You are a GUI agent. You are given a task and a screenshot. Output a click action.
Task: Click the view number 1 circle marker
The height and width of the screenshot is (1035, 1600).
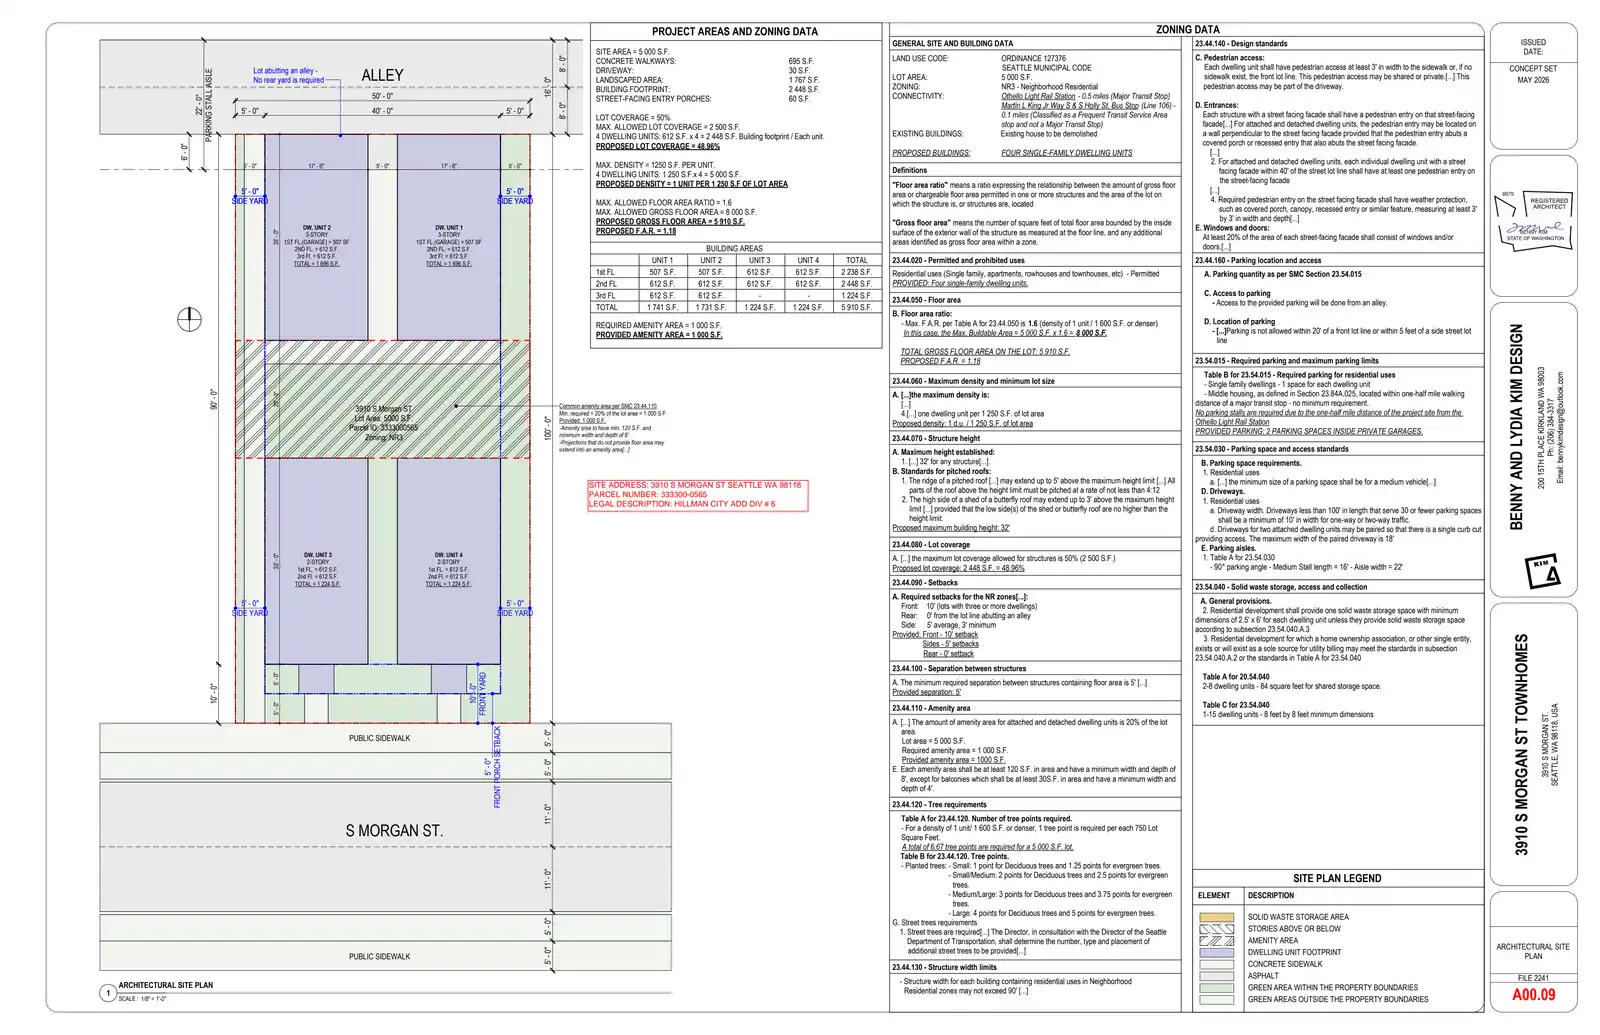pyautogui.click(x=108, y=993)
